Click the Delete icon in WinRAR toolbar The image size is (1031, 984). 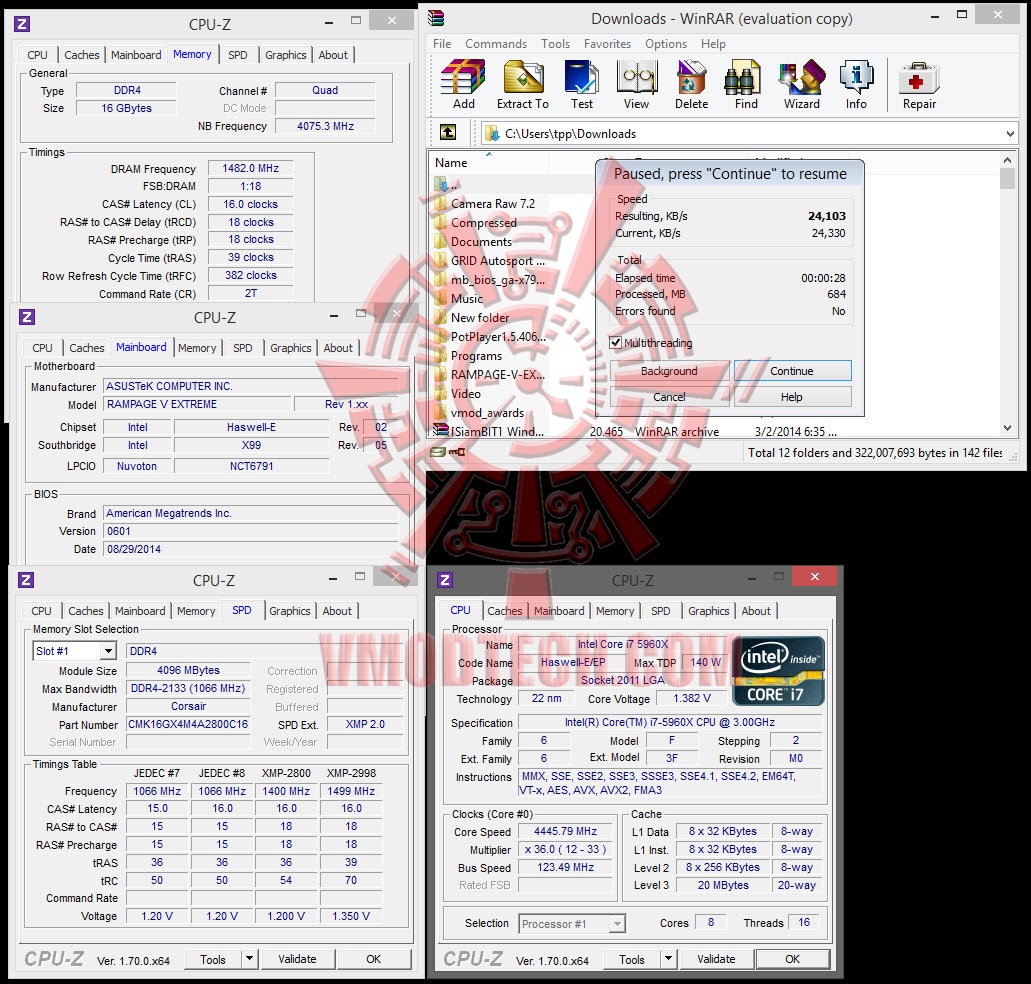click(691, 77)
